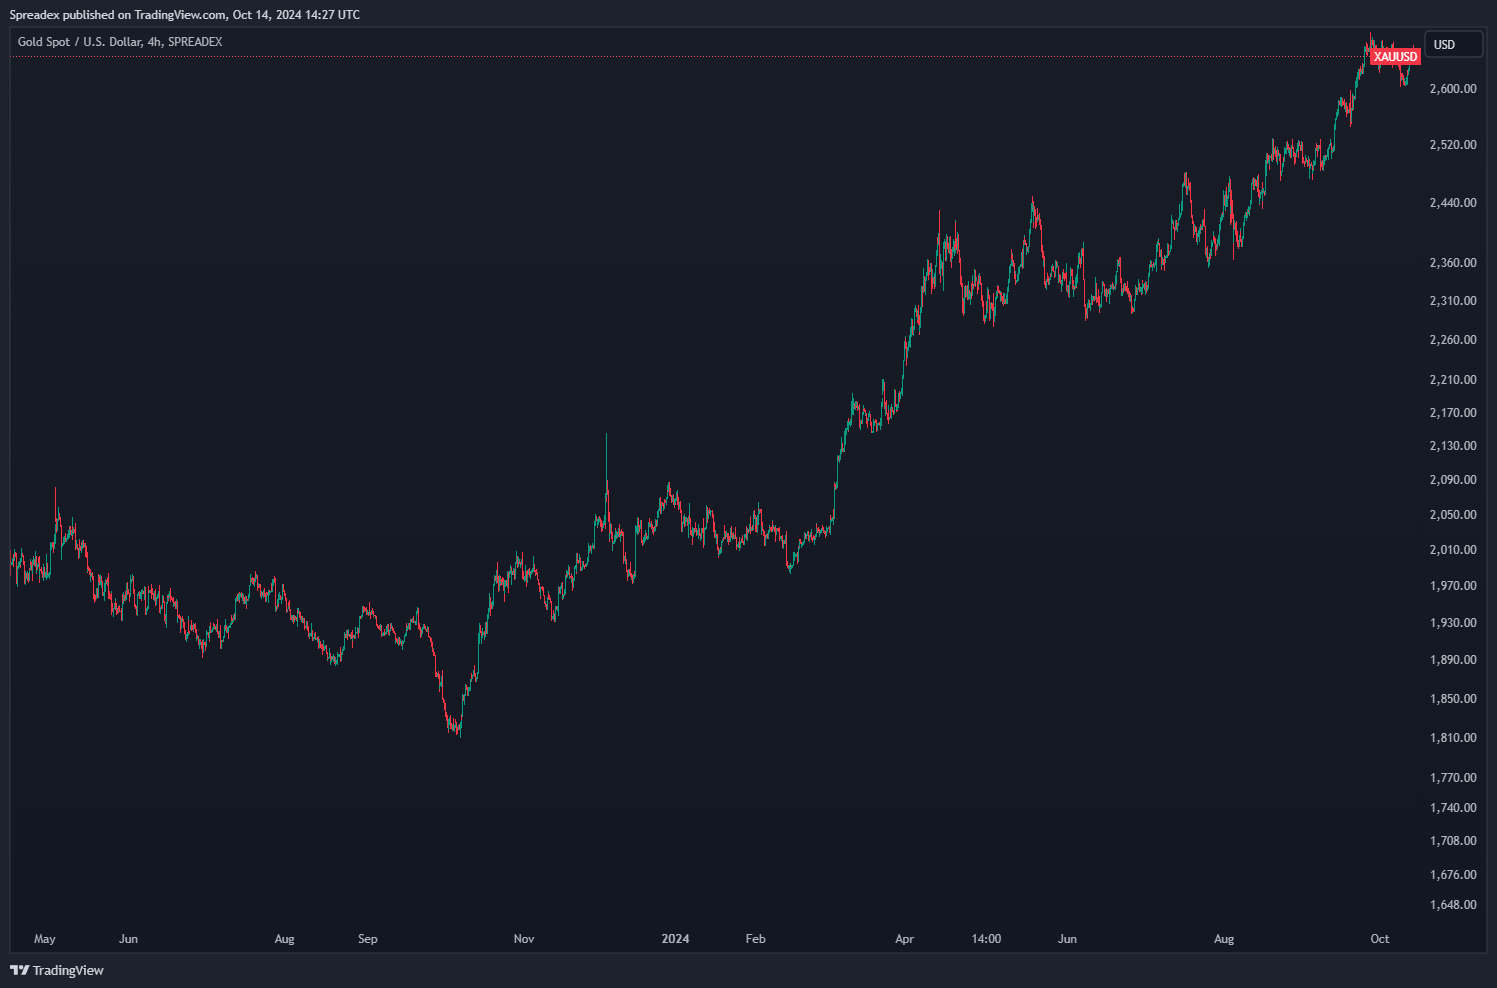
Task: Click the TradingView logo icon
Action: click(19, 970)
